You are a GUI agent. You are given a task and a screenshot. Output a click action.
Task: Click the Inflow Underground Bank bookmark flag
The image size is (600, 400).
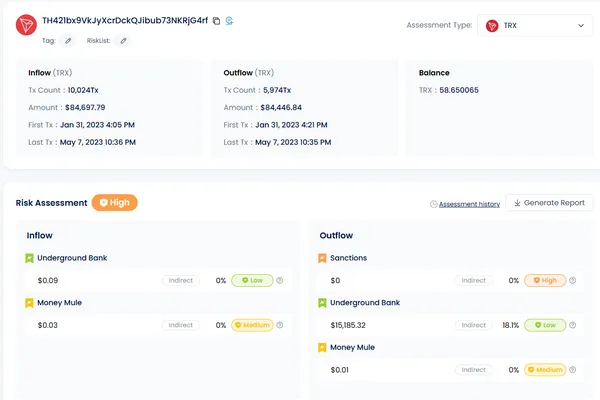30,258
